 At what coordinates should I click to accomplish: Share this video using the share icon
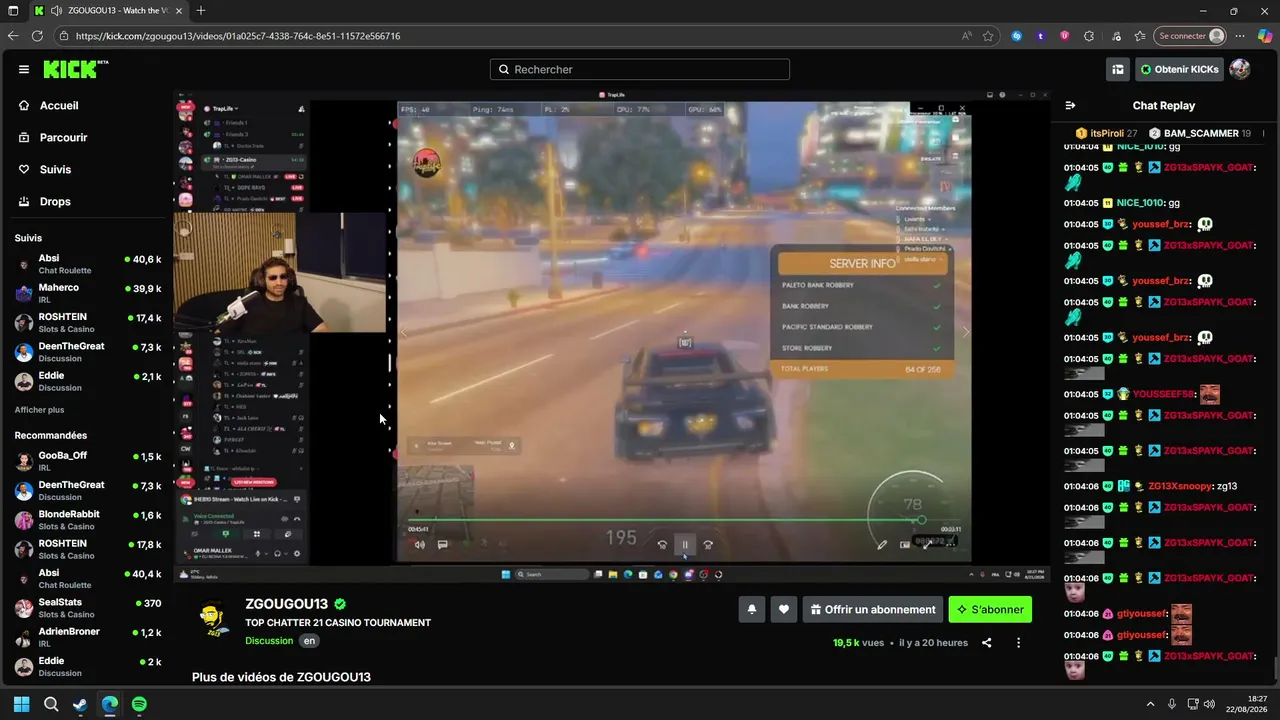987,643
